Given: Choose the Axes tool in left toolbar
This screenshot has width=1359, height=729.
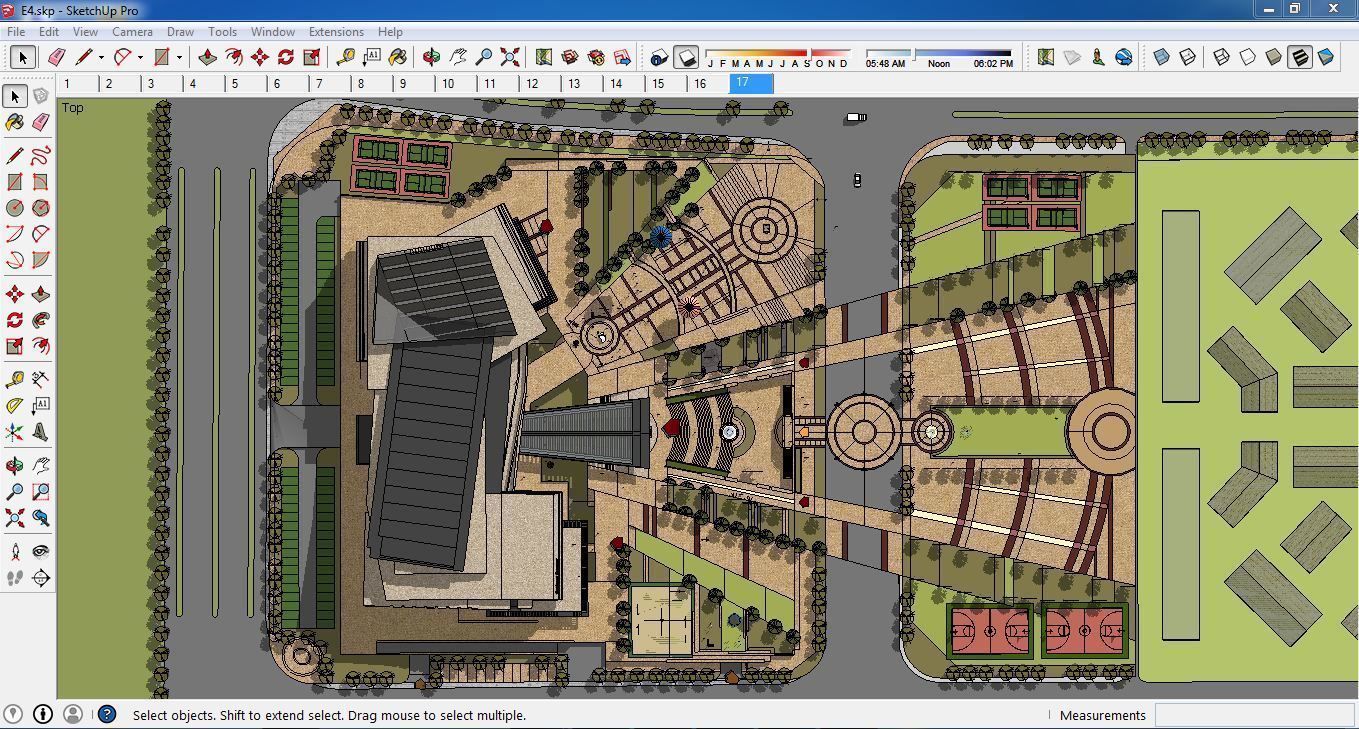Looking at the screenshot, I should [x=14, y=432].
